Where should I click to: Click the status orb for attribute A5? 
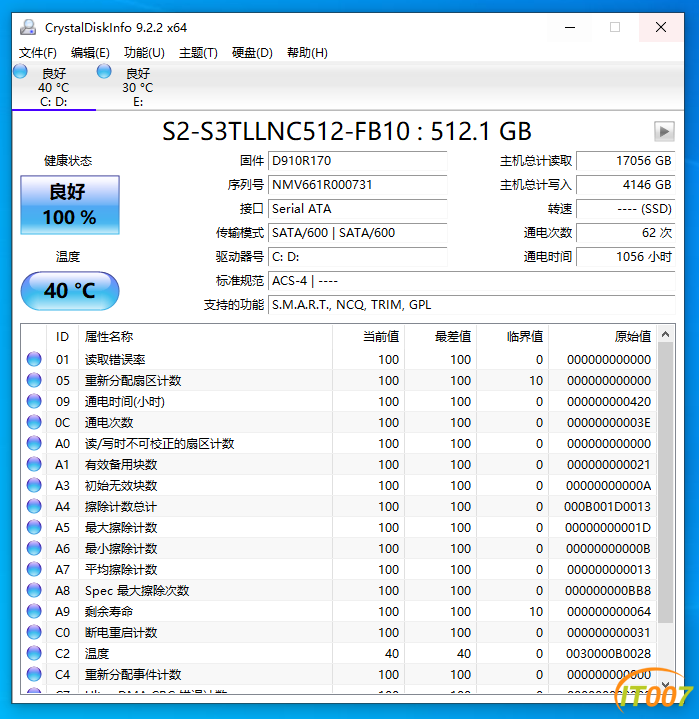(x=34, y=527)
